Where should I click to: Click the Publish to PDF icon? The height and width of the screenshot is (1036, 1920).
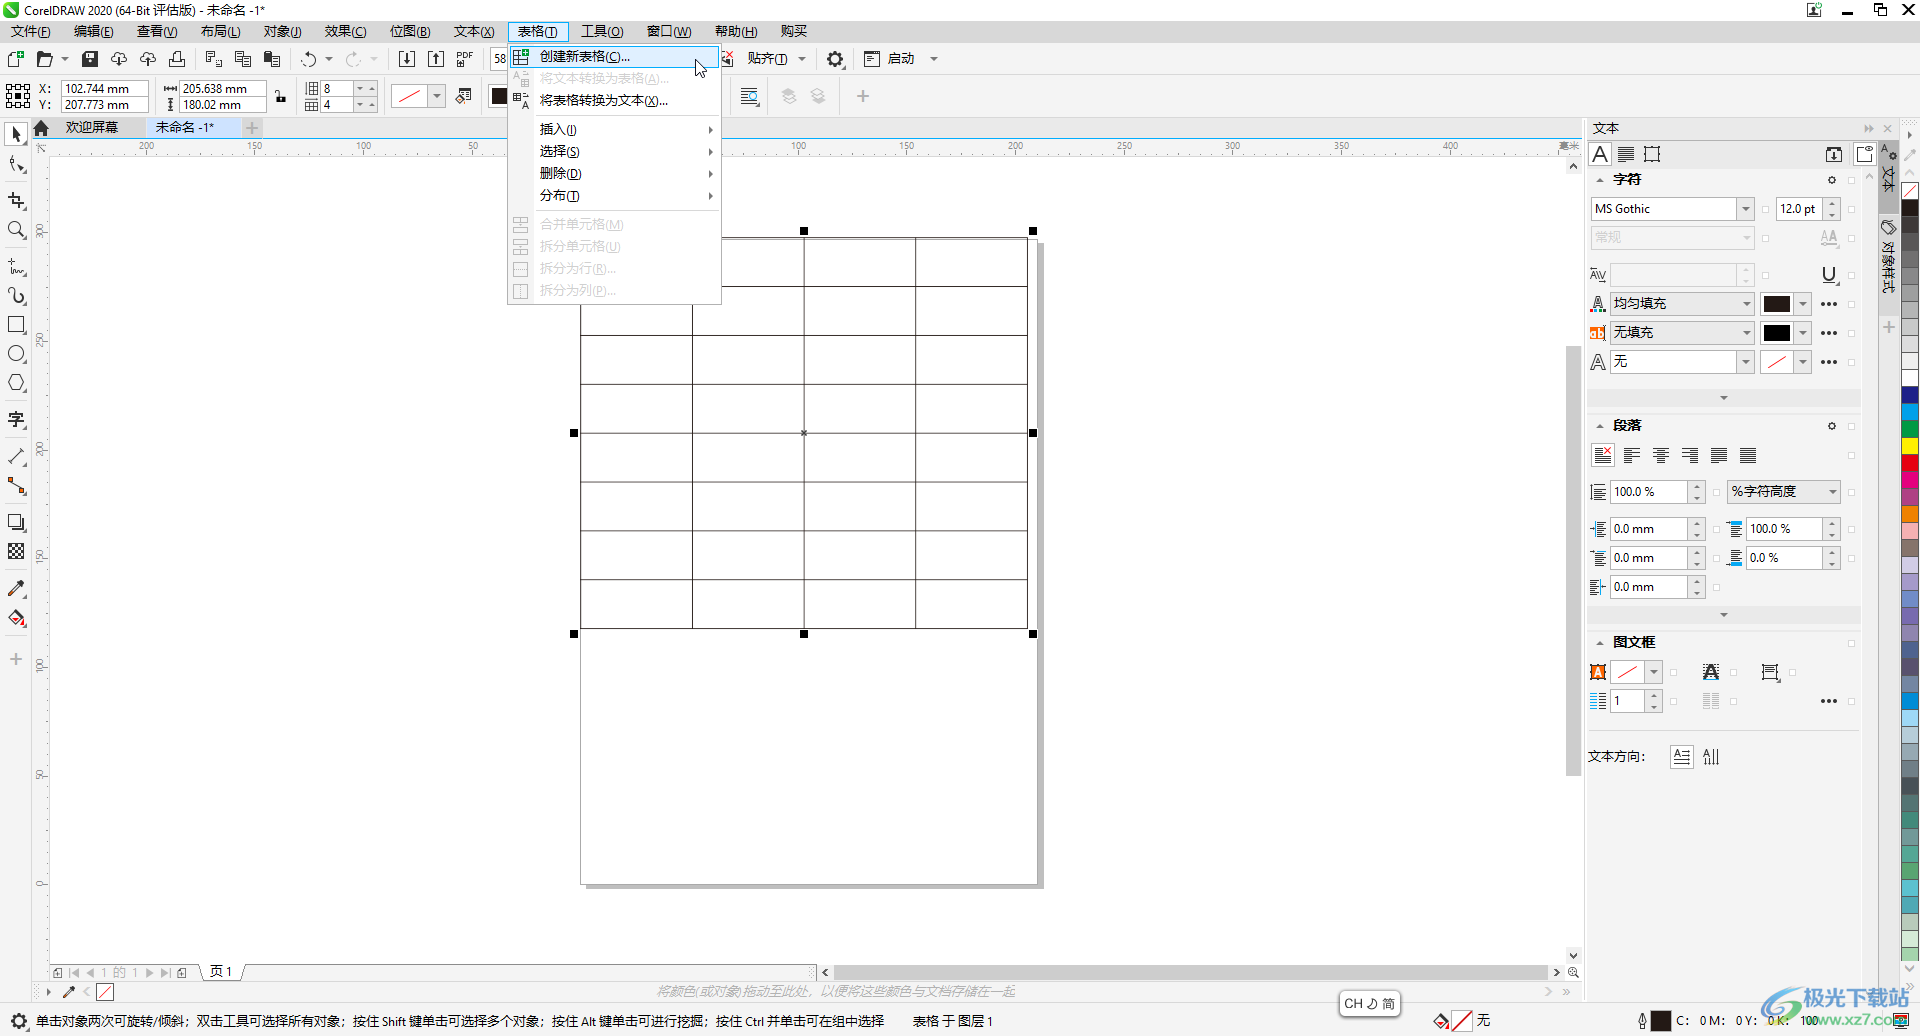pos(465,59)
